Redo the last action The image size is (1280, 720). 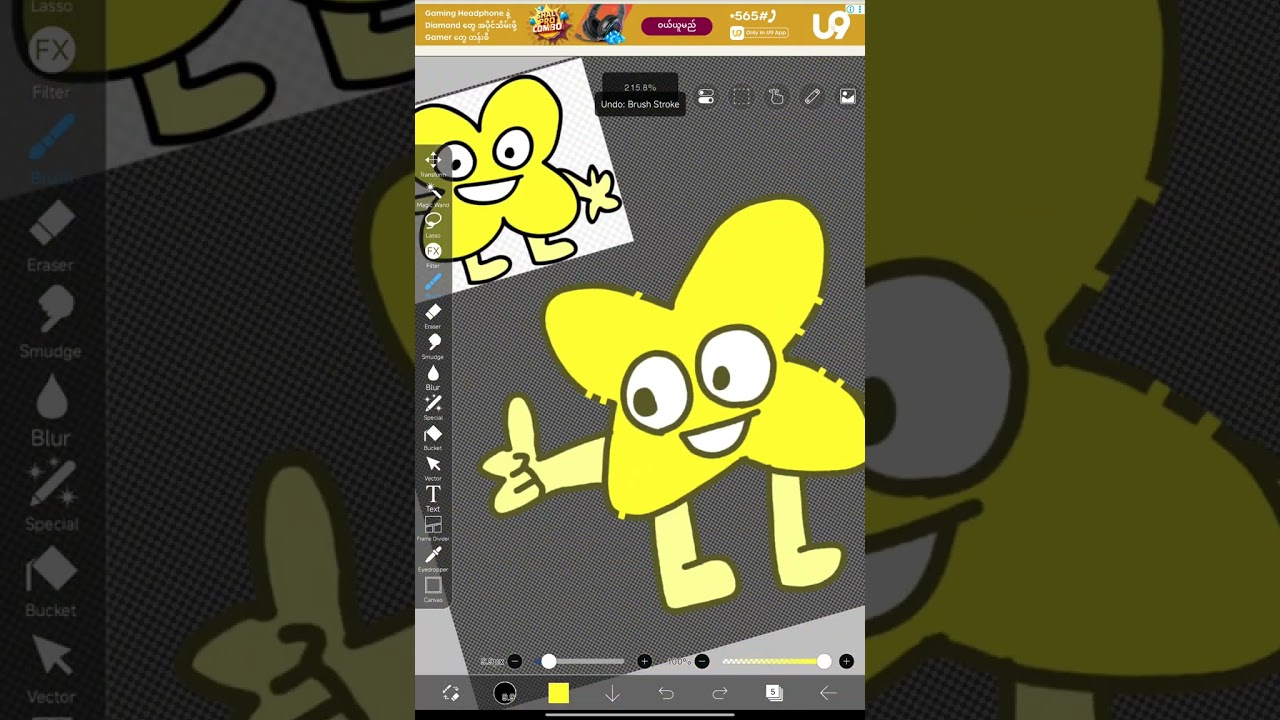[720, 693]
